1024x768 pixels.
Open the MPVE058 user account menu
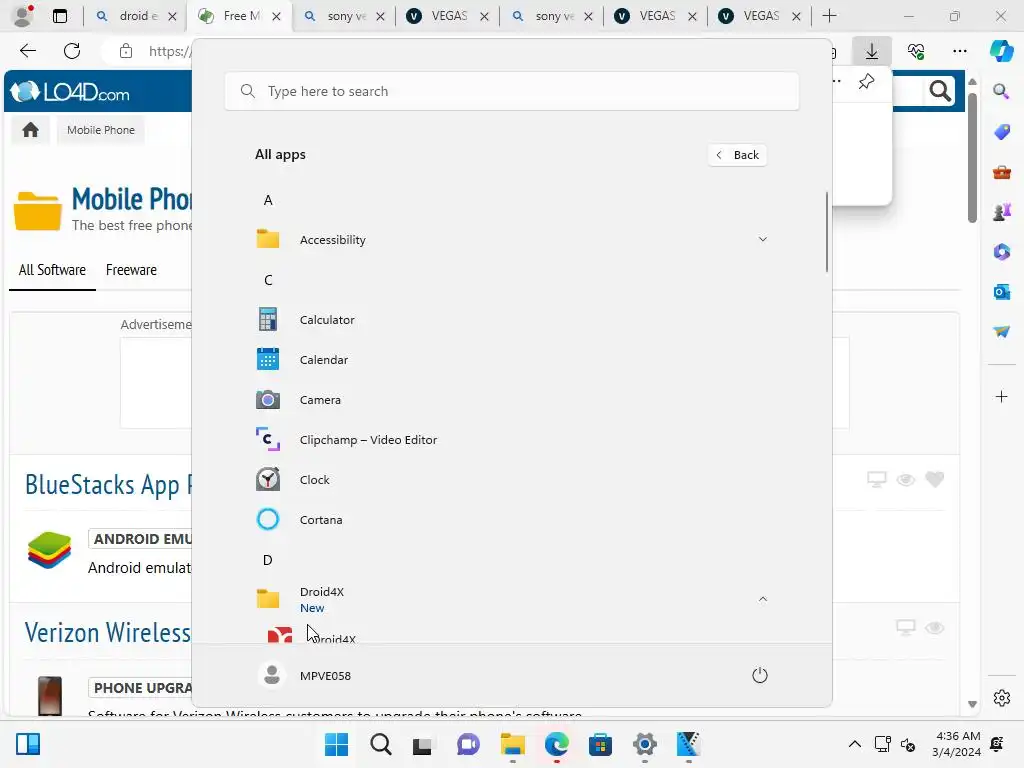pos(305,675)
